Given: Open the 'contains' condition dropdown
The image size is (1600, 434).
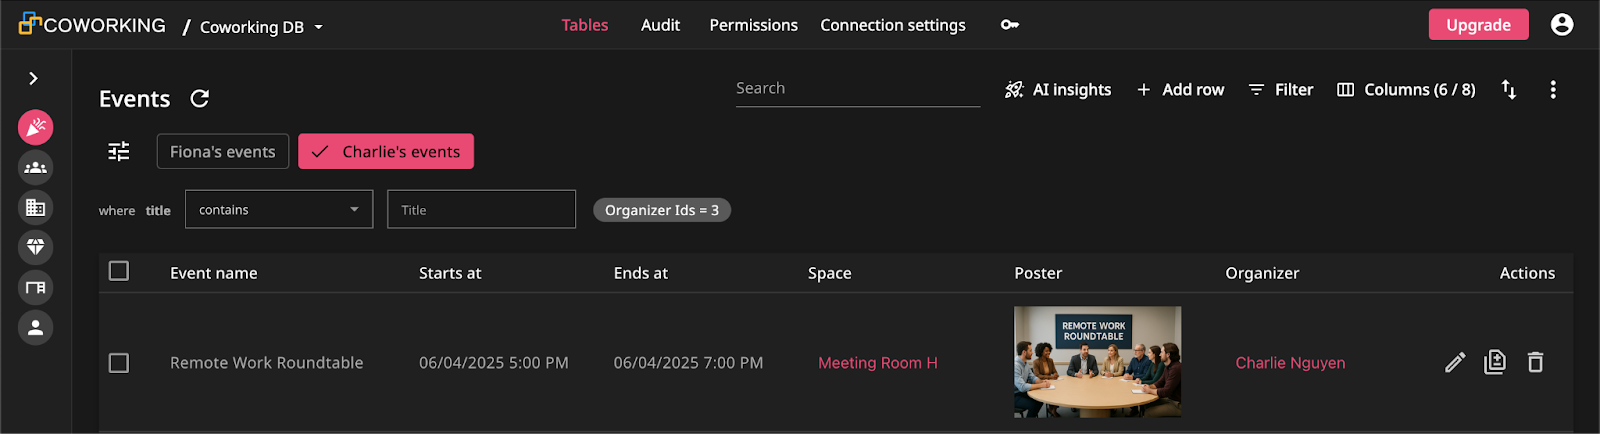Looking at the screenshot, I should pos(278,210).
